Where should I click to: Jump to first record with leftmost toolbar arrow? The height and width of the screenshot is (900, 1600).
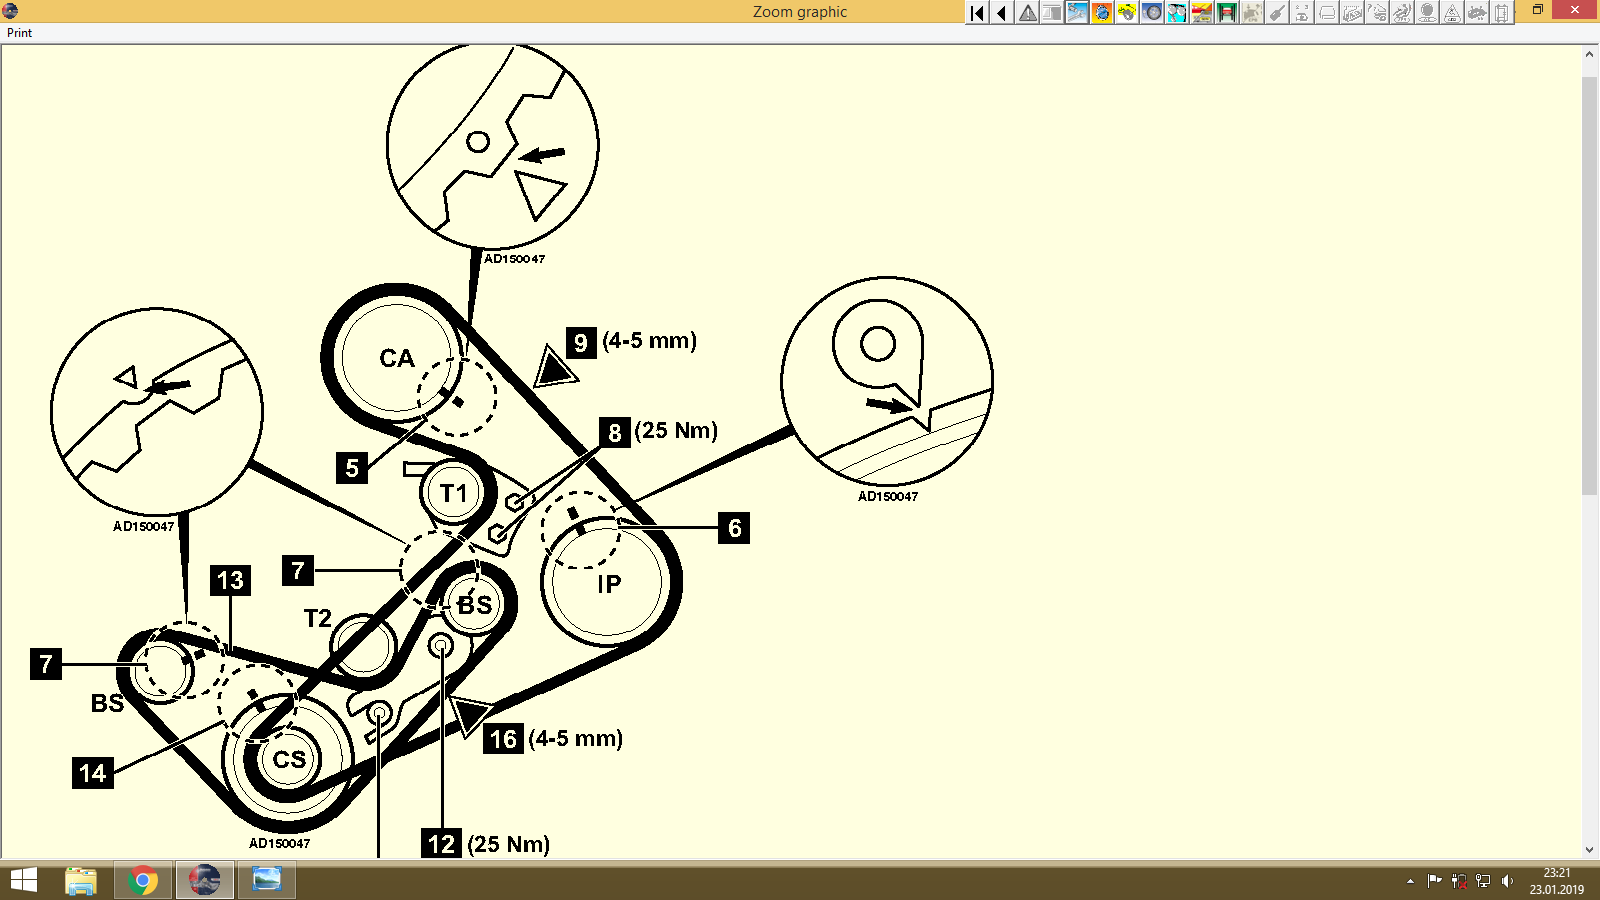click(x=976, y=13)
